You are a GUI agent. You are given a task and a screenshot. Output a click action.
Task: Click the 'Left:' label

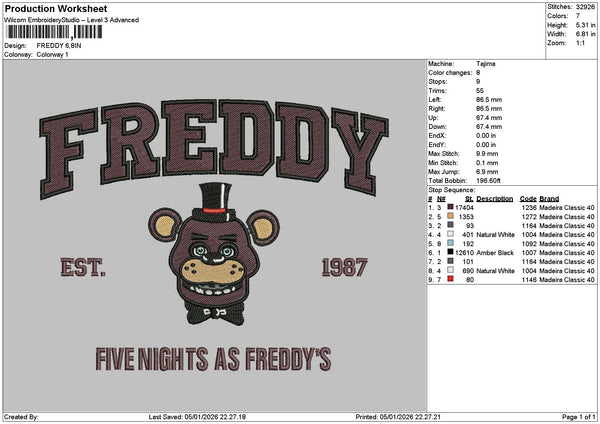coord(435,100)
